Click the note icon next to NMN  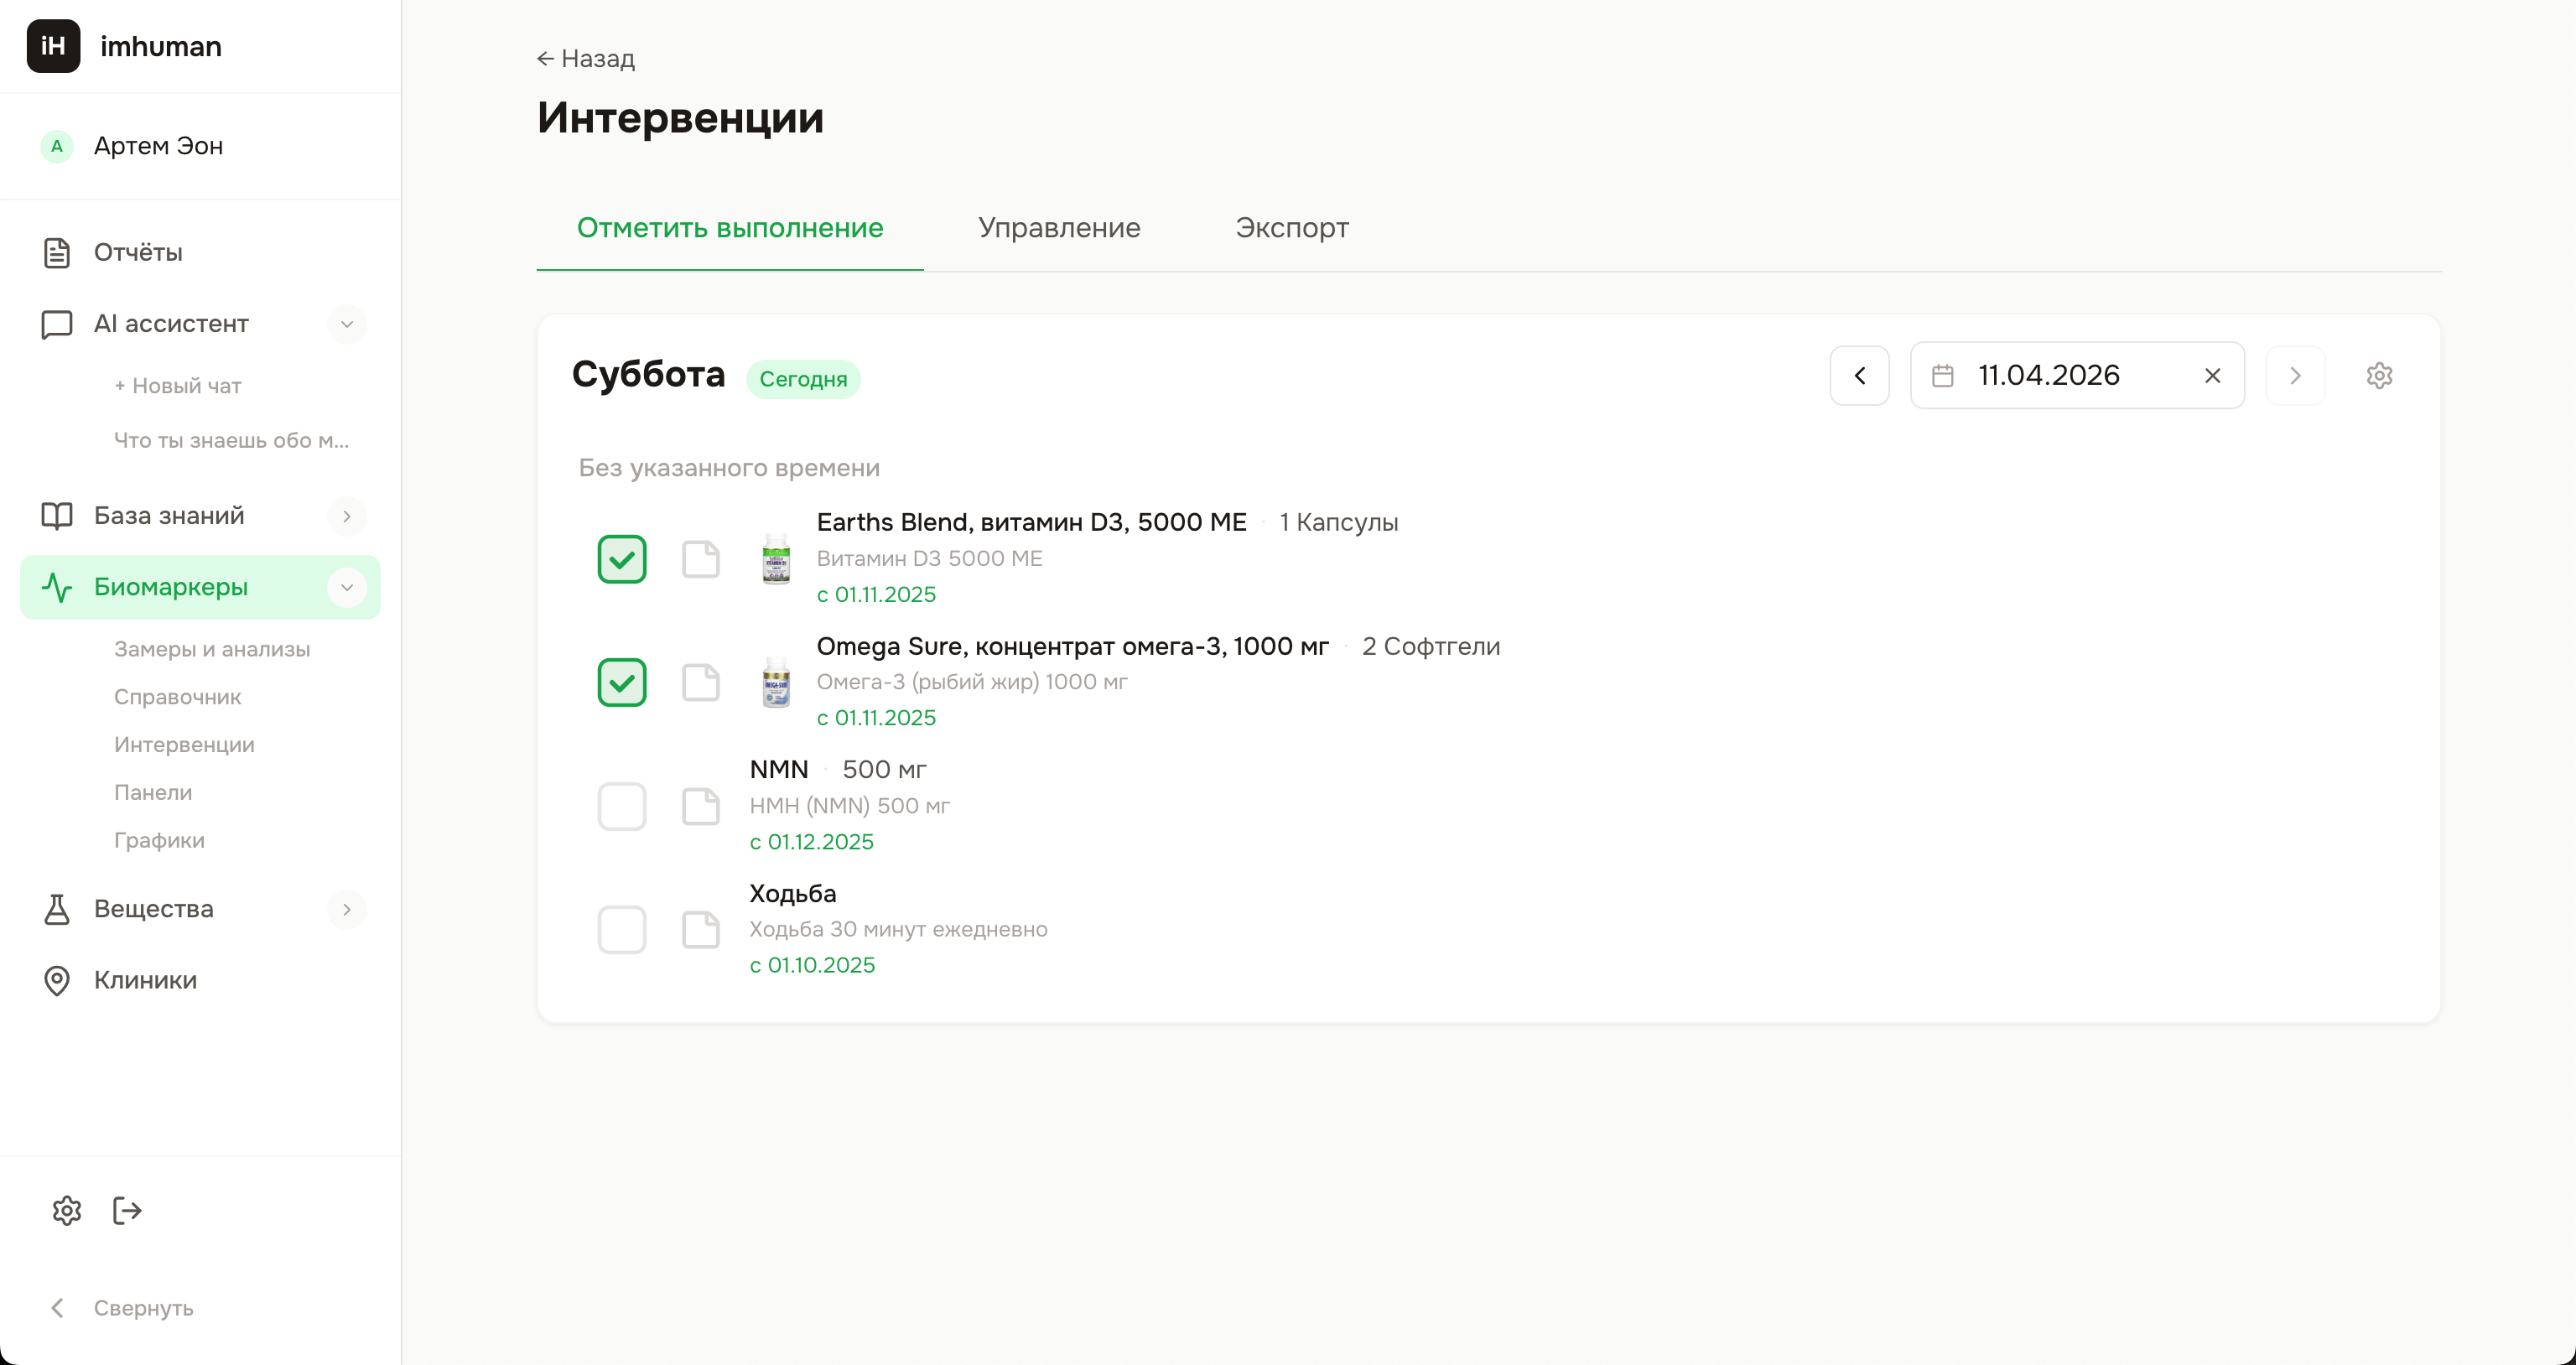click(700, 806)
